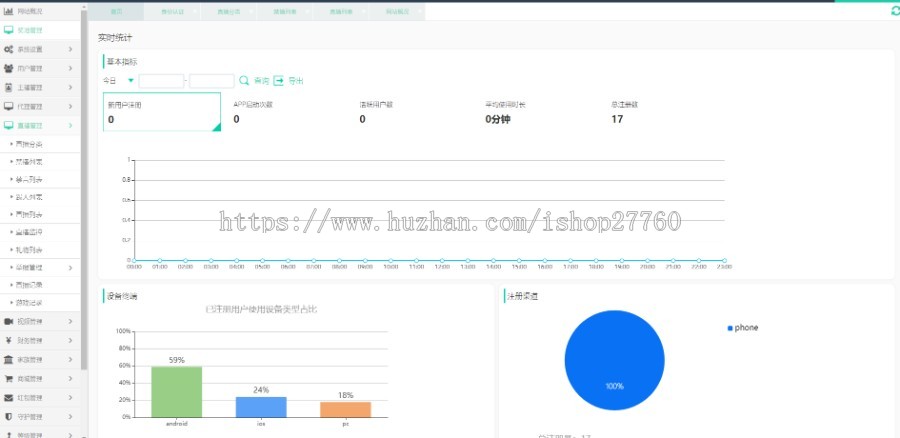
Task: Expand the 主播管理 chevron
Action: tap(71, 87)
